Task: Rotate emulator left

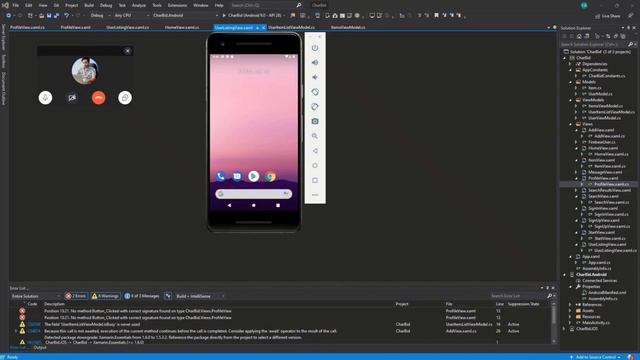Action: coord(315,92)
